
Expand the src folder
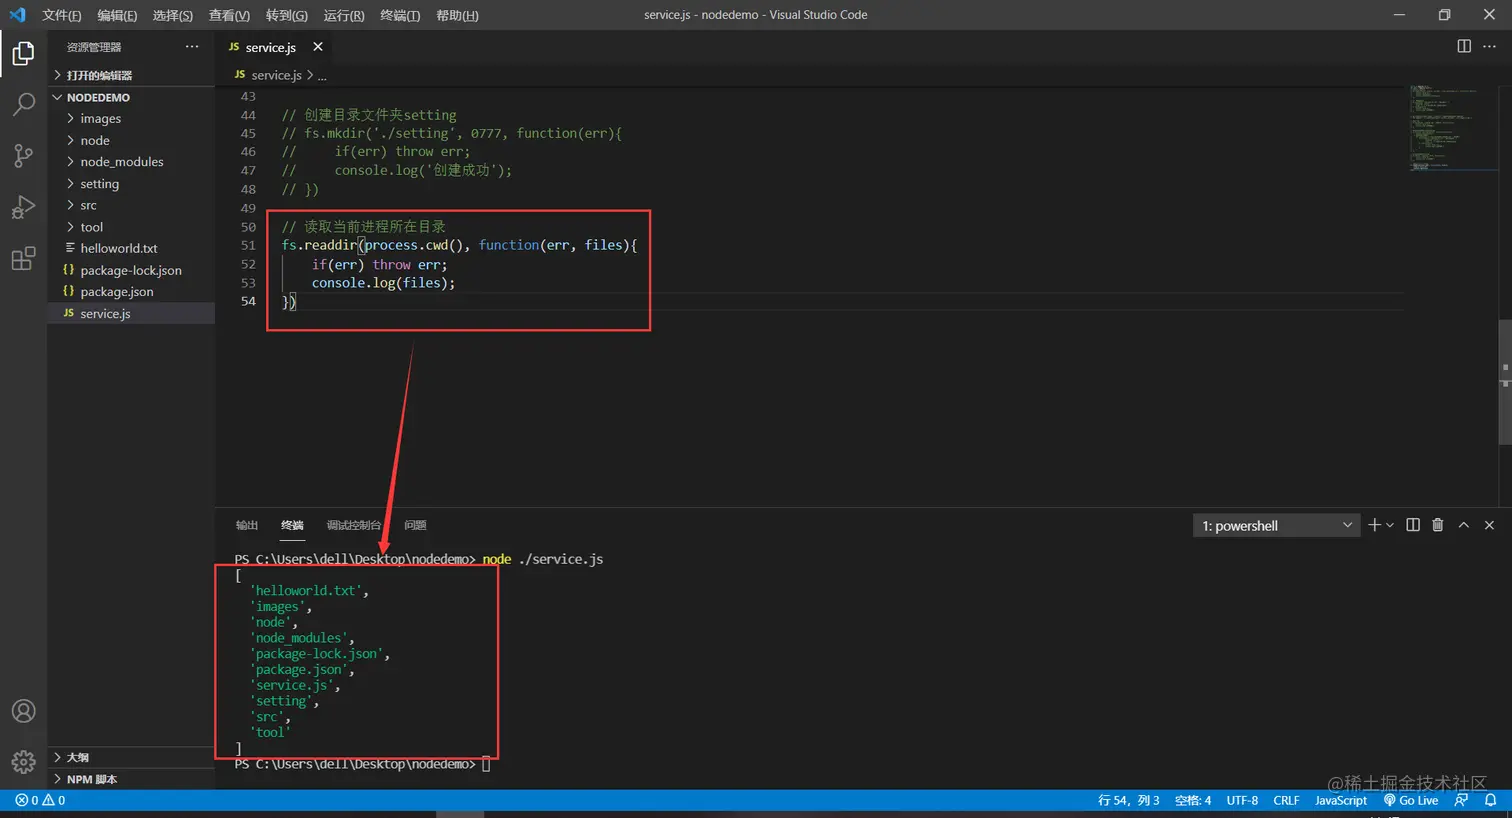(x=131, y=205)
